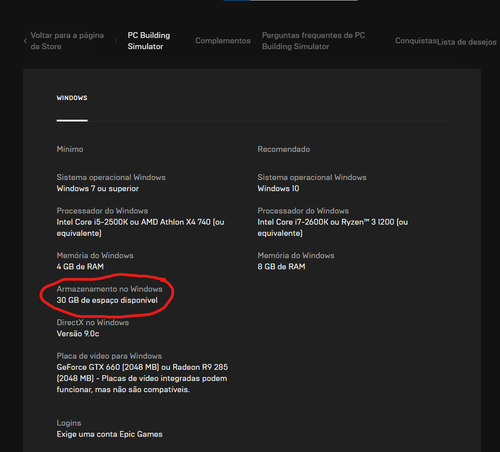Click '8 GB de RAM' value
Image resolution: width=500 pixels, height=452 pixels.
tap(281, 267)
